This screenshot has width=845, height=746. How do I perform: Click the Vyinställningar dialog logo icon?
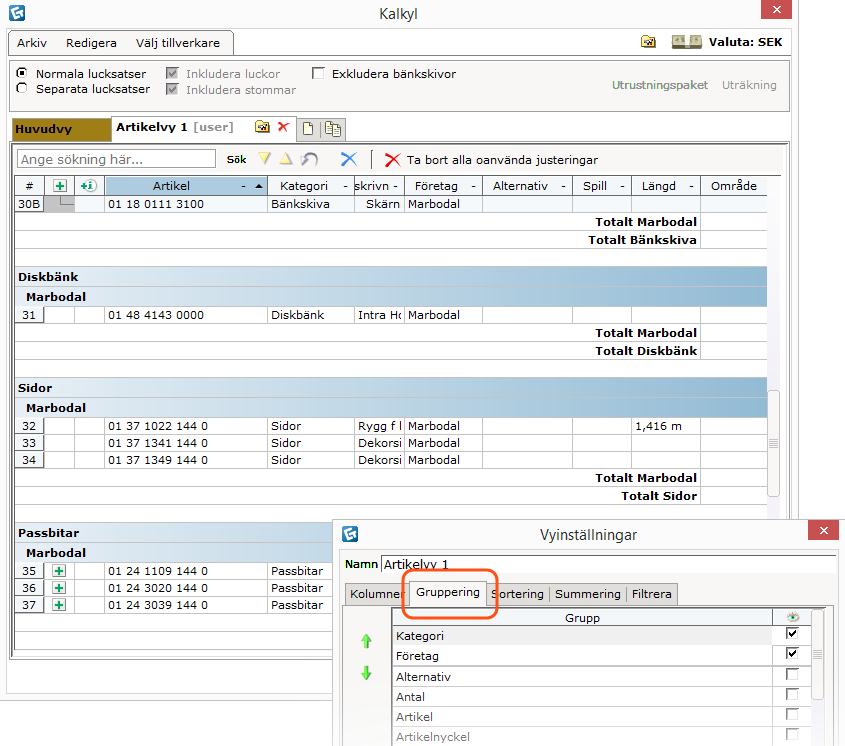point(350,534)
